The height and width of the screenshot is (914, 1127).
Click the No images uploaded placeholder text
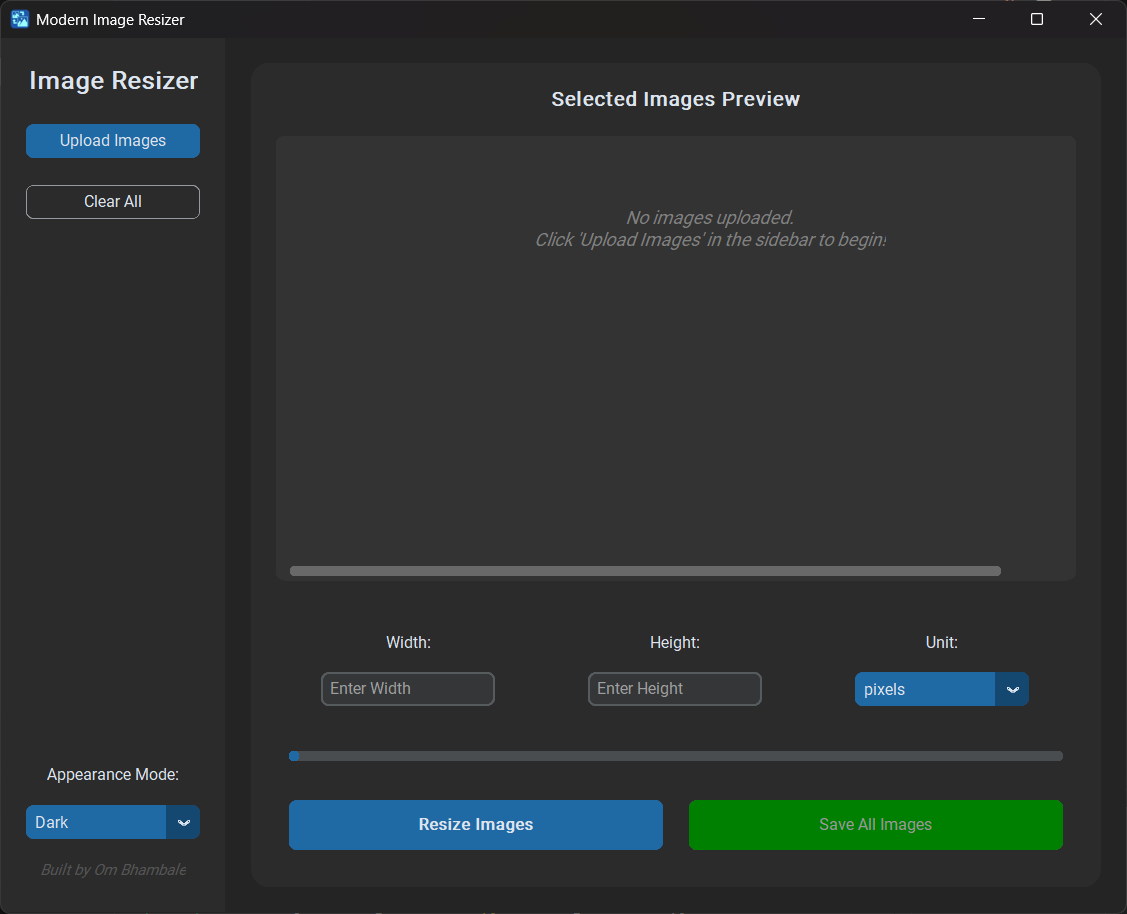tap(709, 228)
